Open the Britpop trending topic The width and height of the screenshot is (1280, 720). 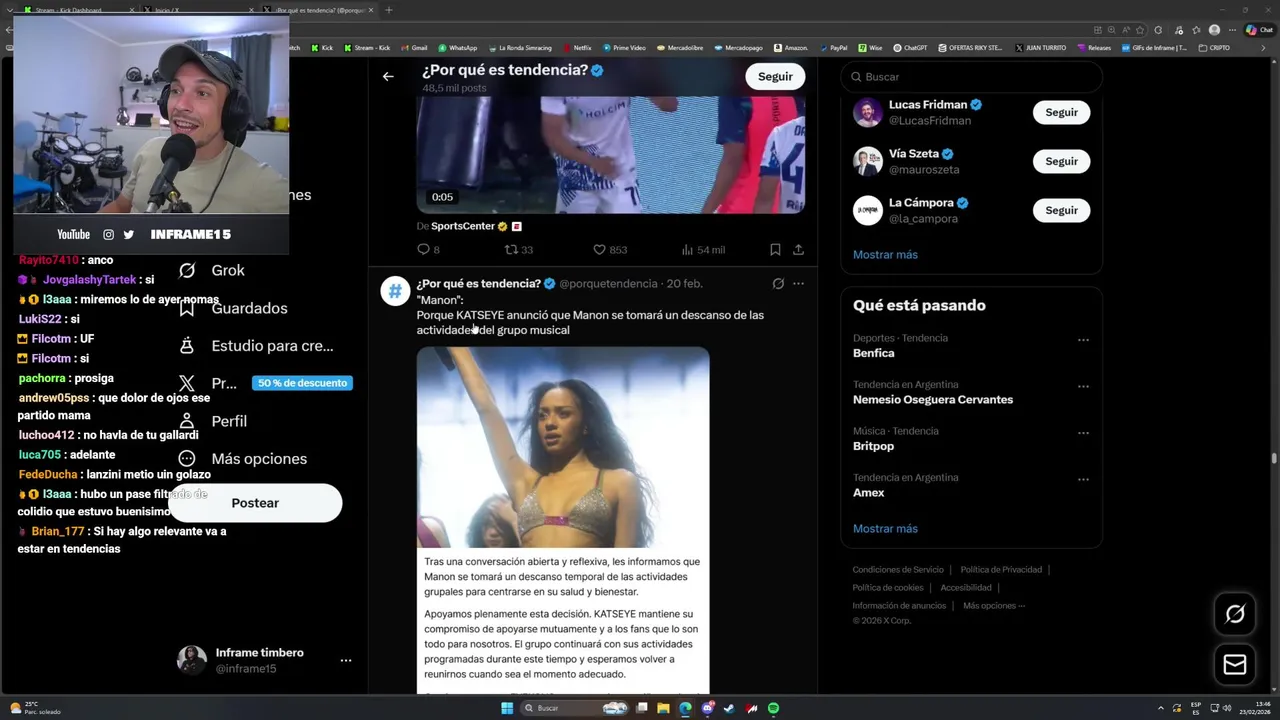click(x=873, y=446)
